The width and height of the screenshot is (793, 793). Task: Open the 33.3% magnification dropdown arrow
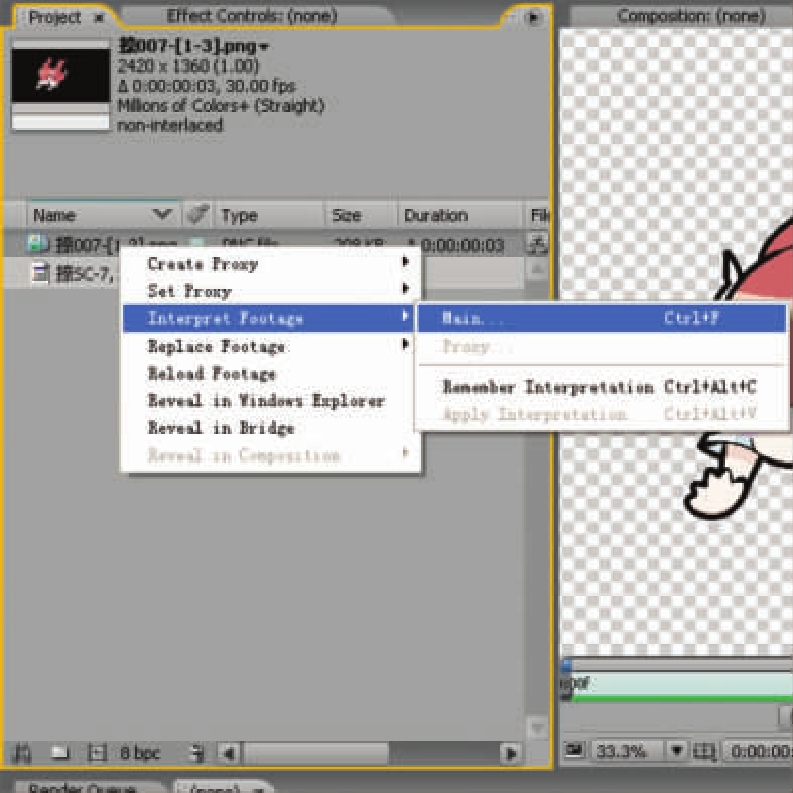pos(677,750)
